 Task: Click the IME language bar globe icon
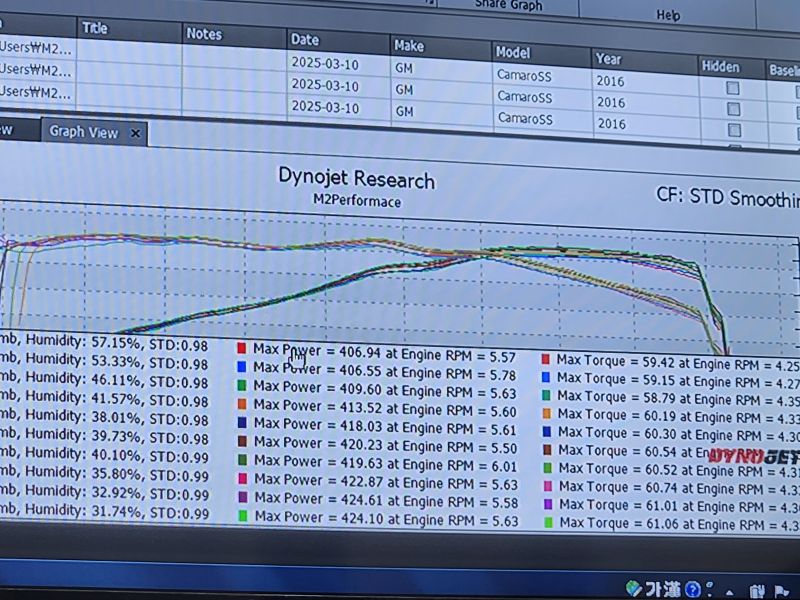coord(634,589)
